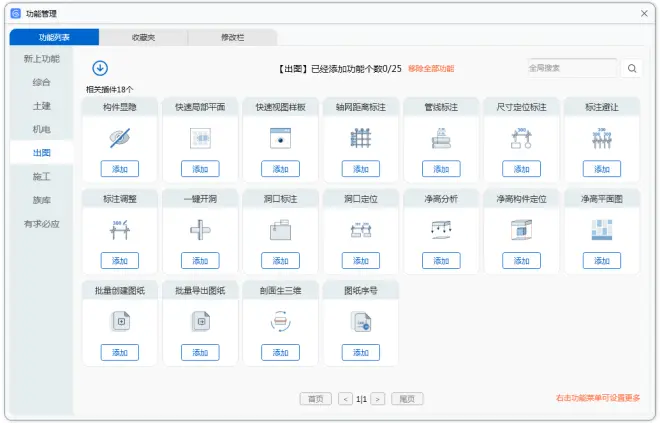Click the 功能管理 app logo icon
The height and width of the screenshot is (423, 660).
(16, 13)
